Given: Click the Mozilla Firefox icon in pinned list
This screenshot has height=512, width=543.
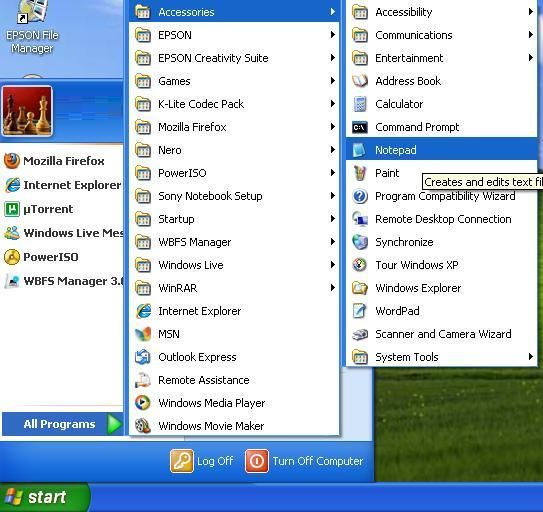Looking at the screenshot, I should coord(12,161).
